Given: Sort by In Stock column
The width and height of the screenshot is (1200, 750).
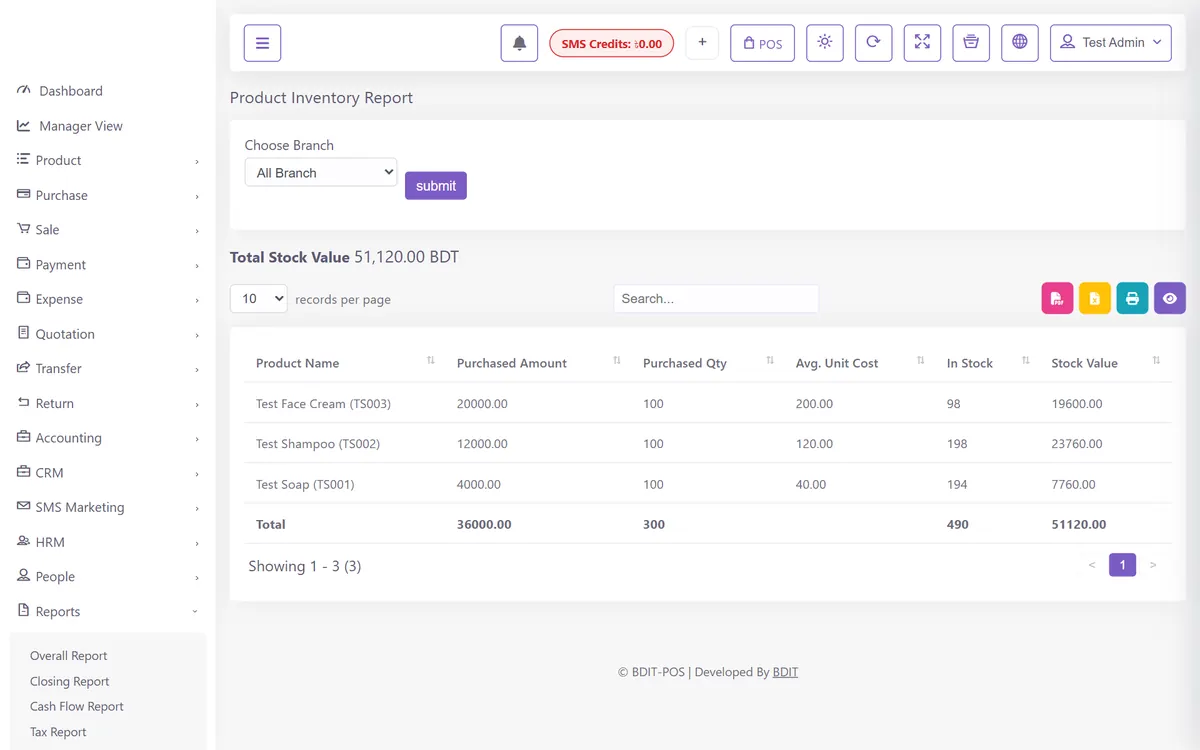Looking at the screenshot, I should [988, 363].
